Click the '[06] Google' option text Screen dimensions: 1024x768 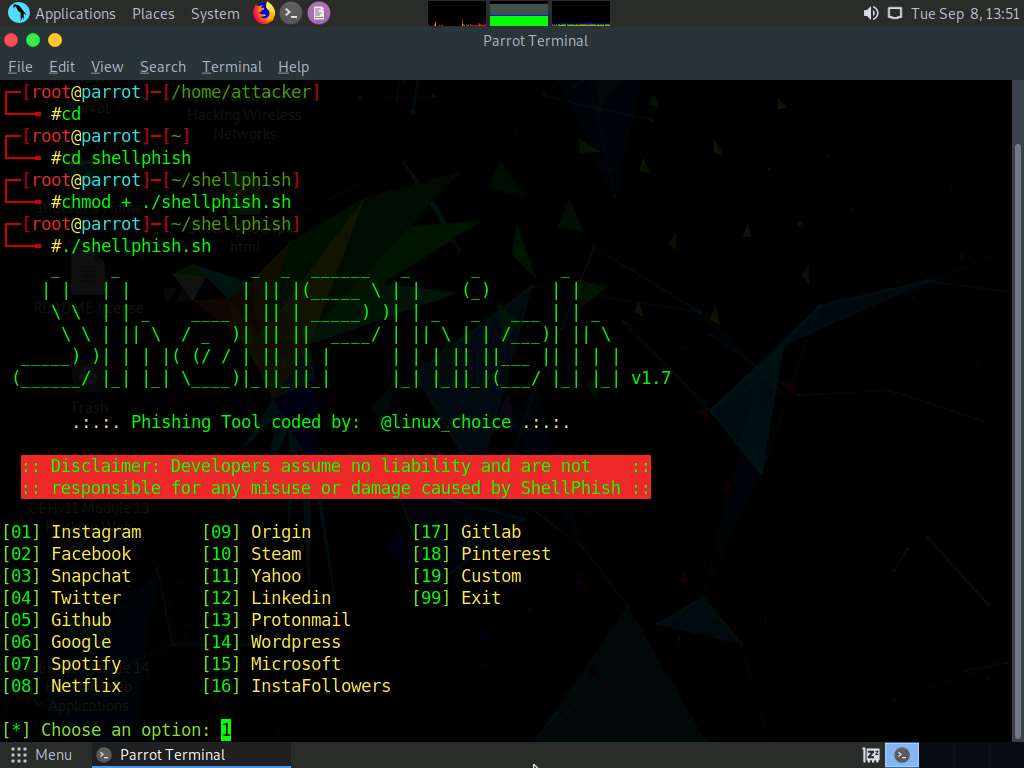pos(57,642)
